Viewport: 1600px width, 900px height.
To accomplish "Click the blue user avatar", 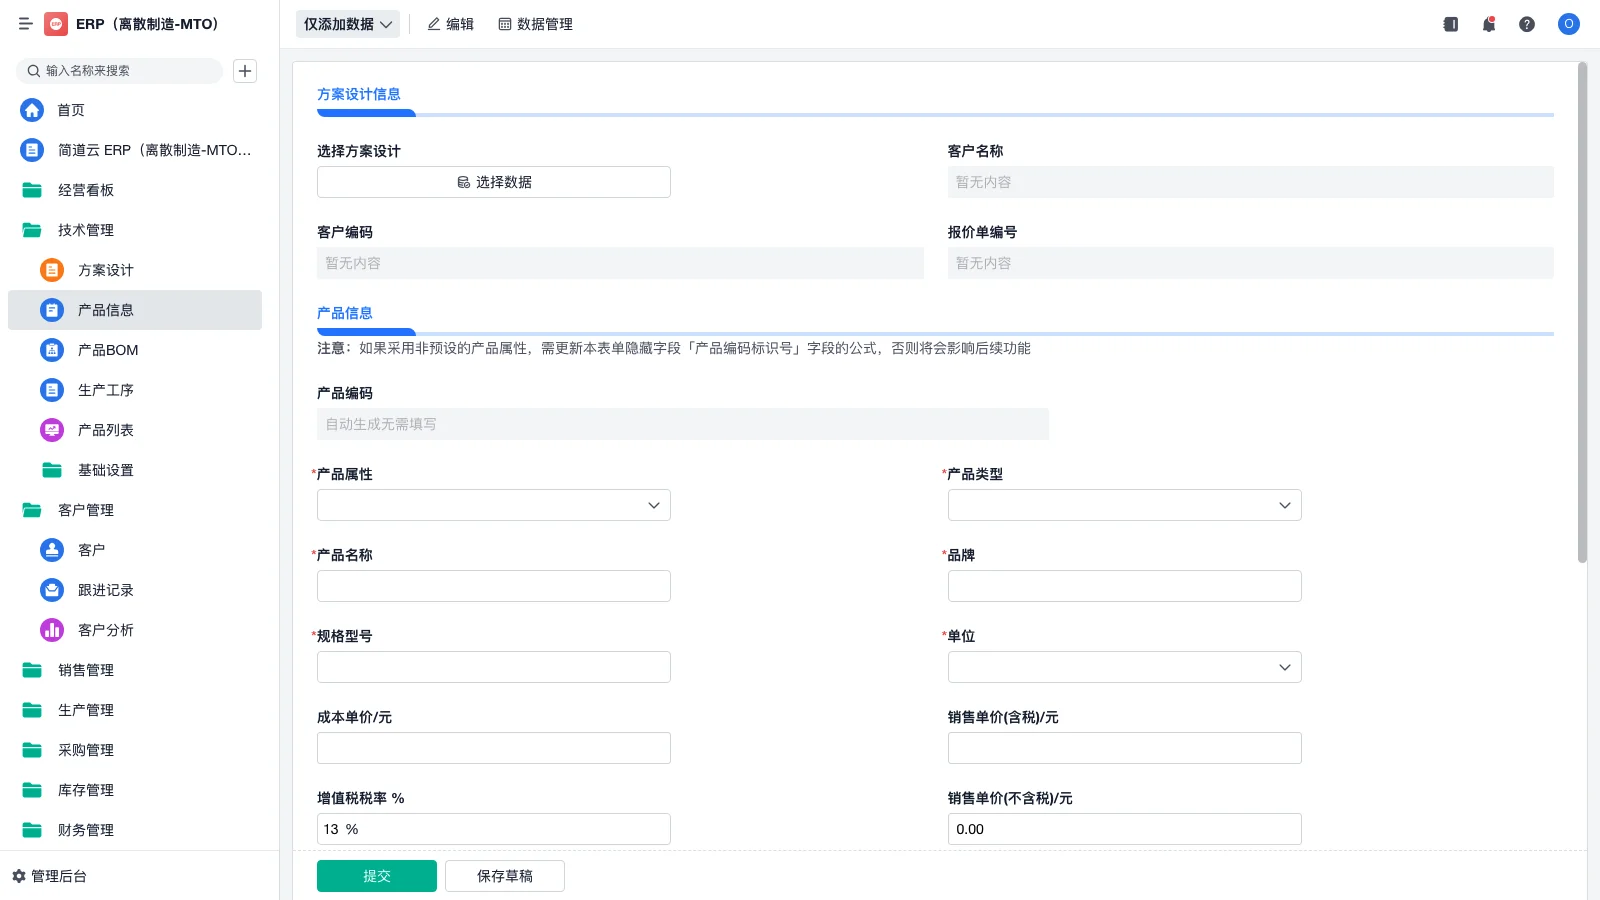I will click(1567, 24).
